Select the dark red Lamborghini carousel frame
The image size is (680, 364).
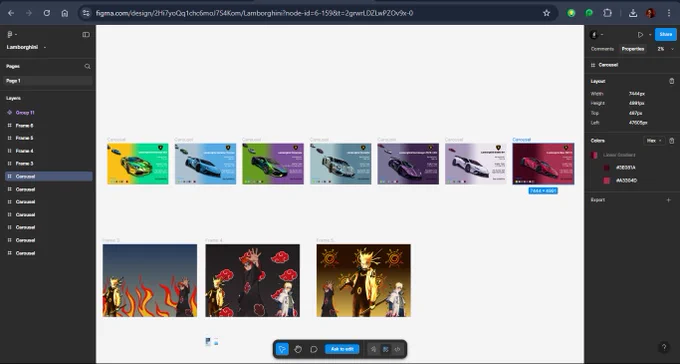coord(543,164)
